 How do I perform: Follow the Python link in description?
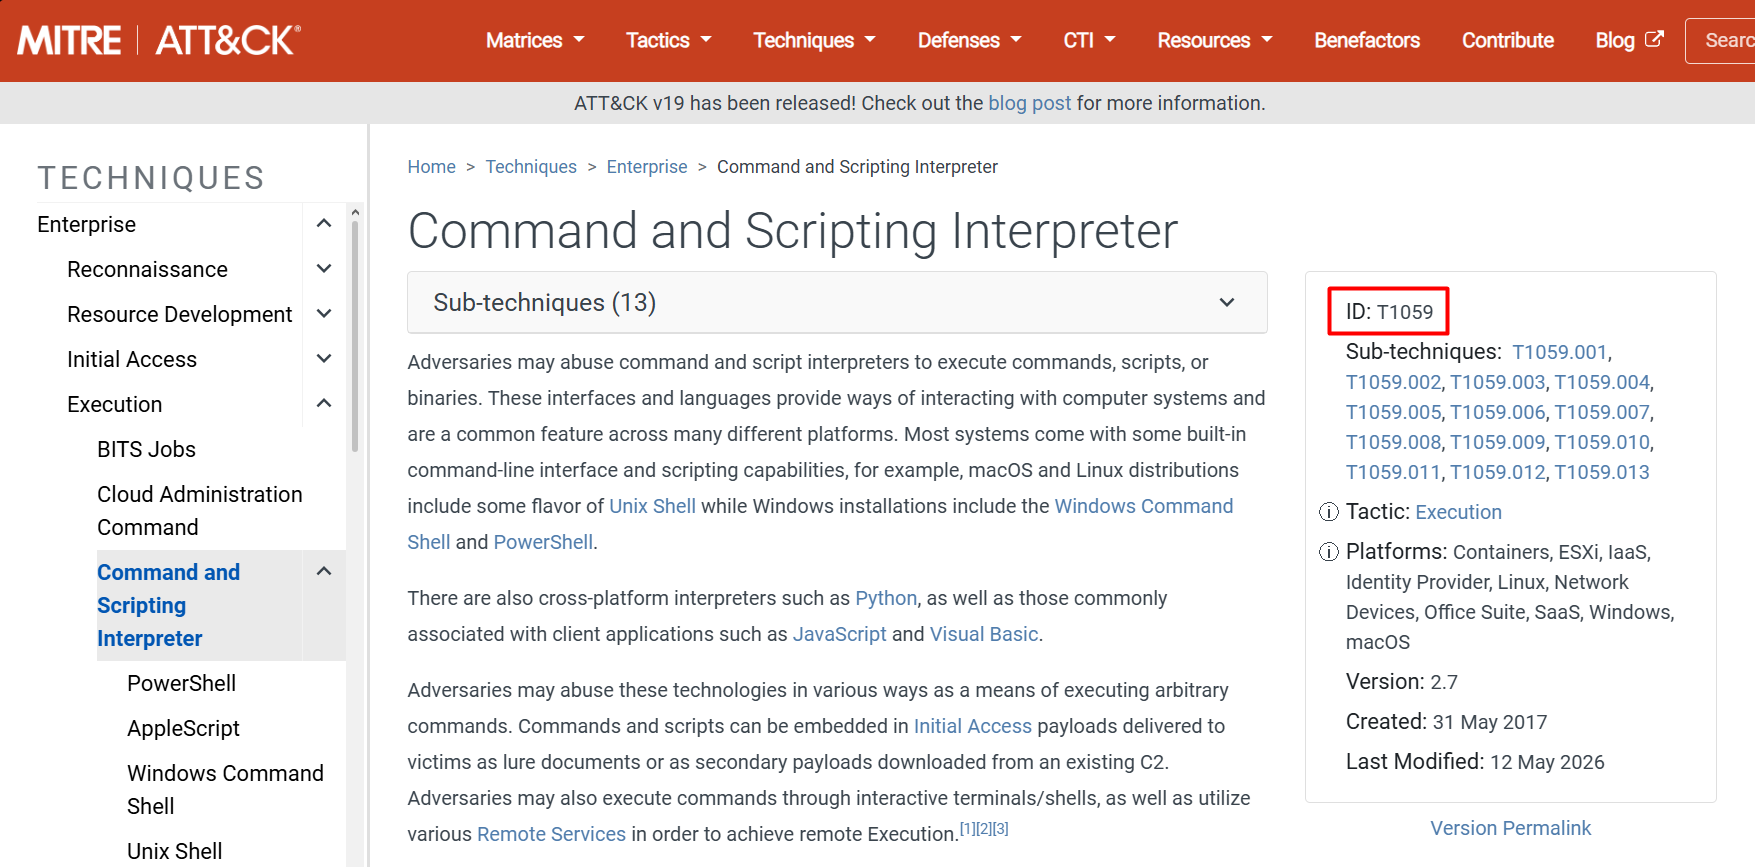coord(885,598)
